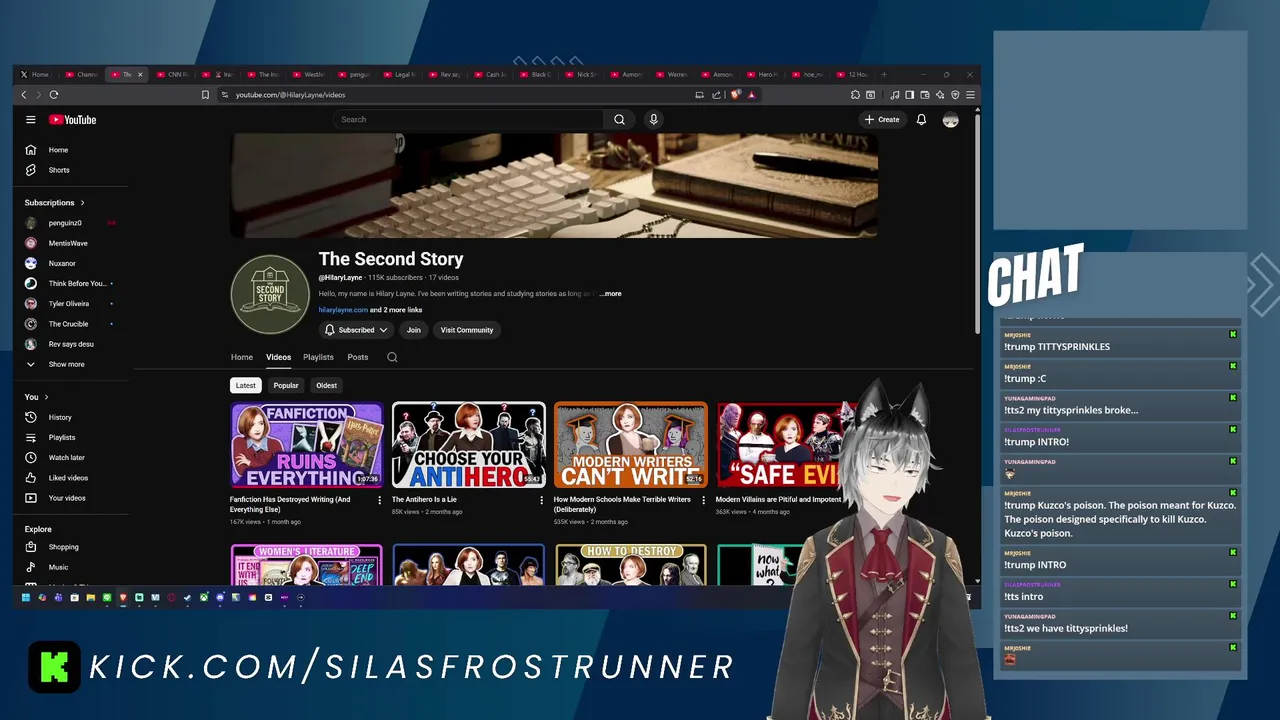Open Brave main menu icon
Screen dimensions: 1280x720
(x=970, y=95)
